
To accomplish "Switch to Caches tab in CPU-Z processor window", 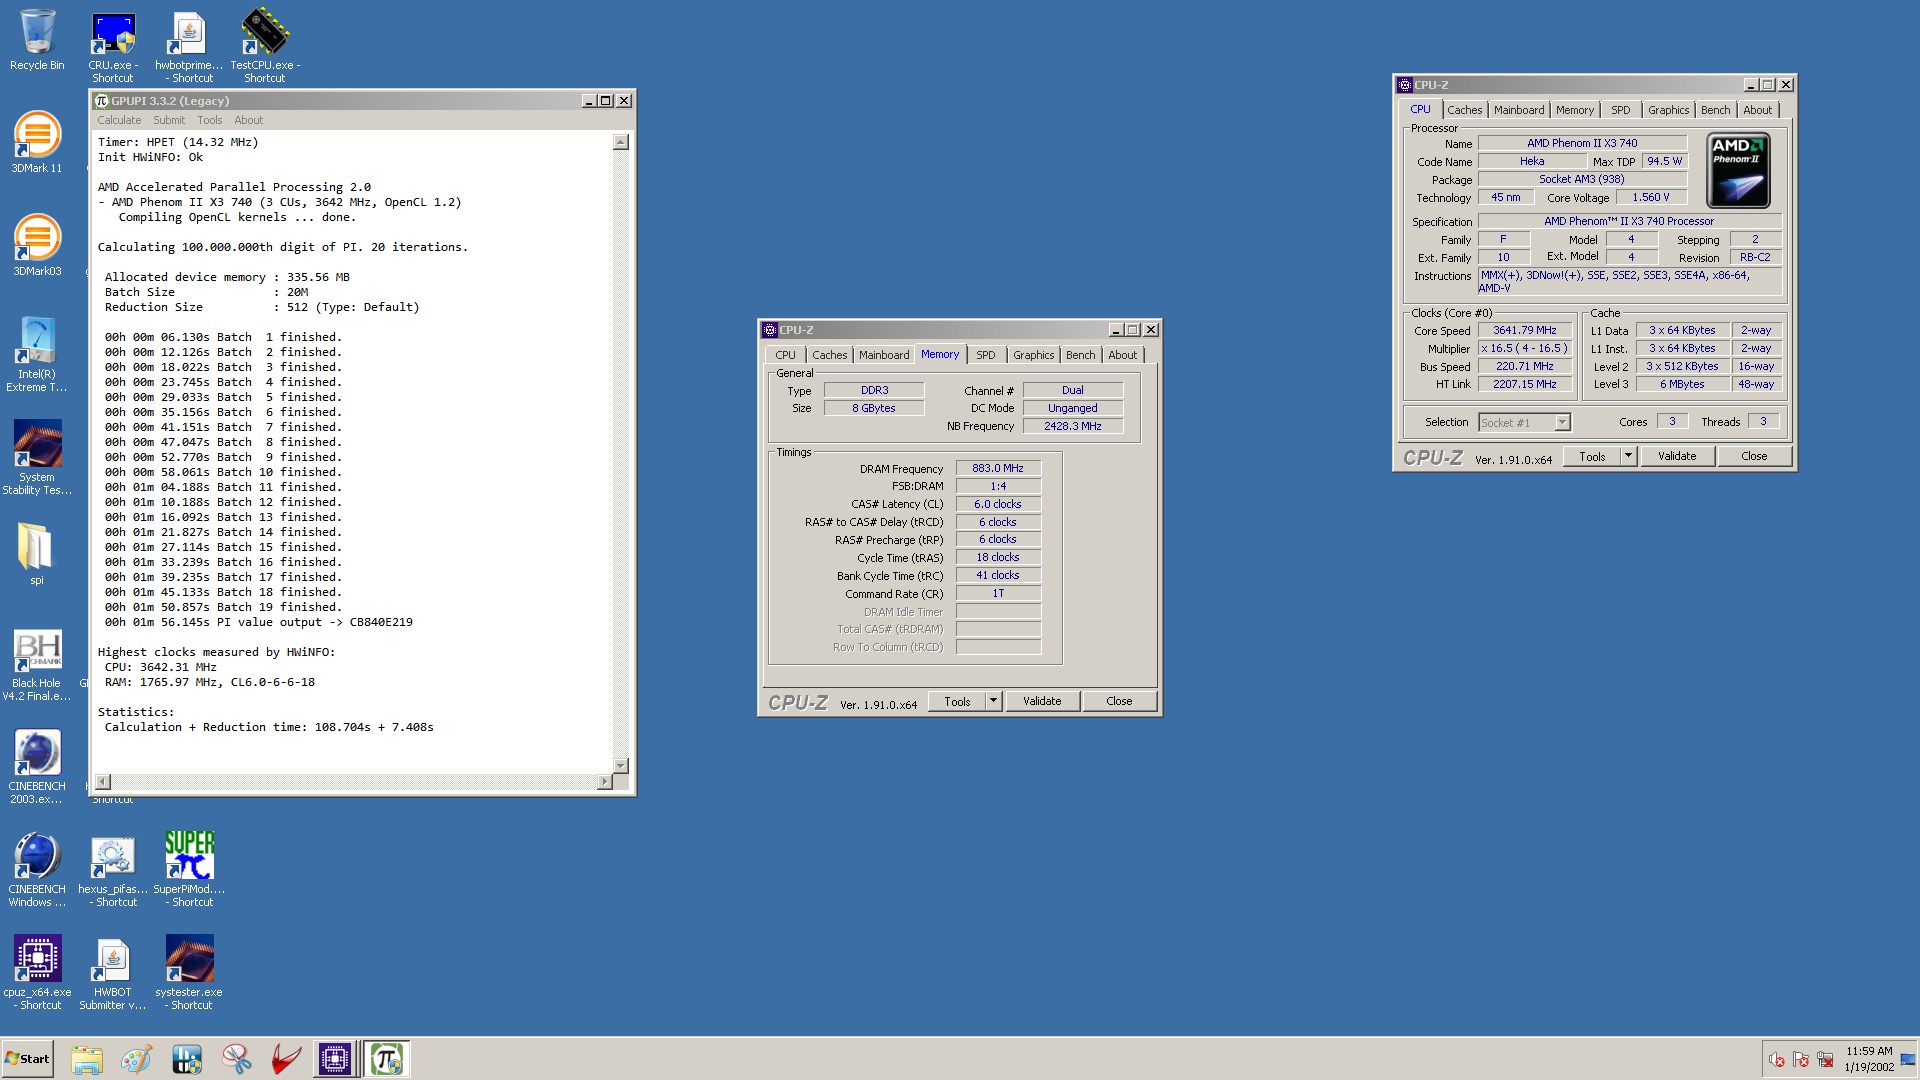I will [1465, 110].
